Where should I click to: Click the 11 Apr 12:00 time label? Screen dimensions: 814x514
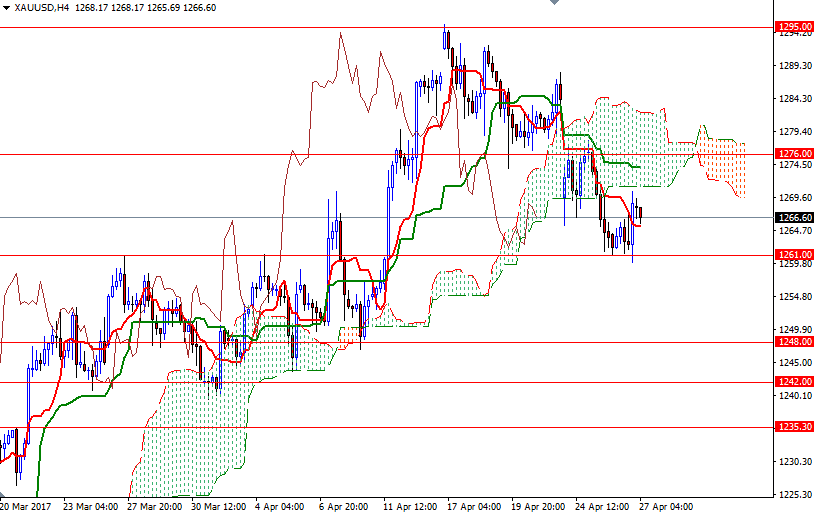410,506
